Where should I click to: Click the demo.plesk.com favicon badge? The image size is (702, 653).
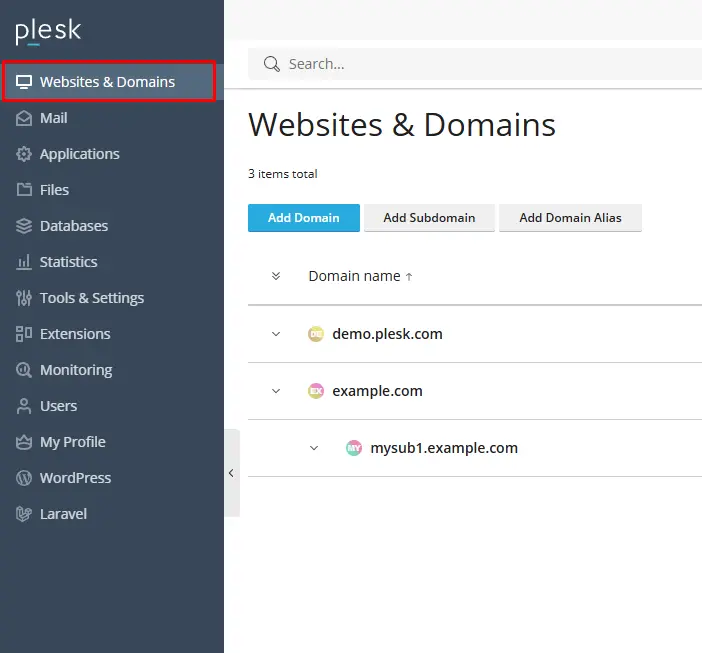[x=316, y=334]
